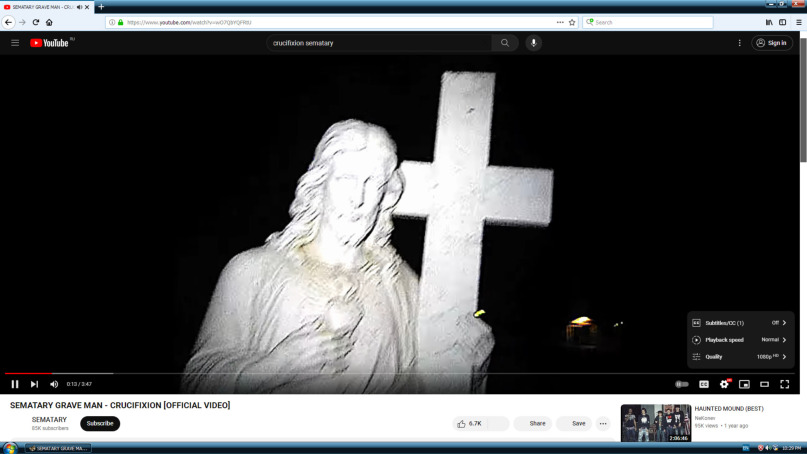Toggle closed captions CC button
This screenshot has width=807, height=454.
(704, 384)
